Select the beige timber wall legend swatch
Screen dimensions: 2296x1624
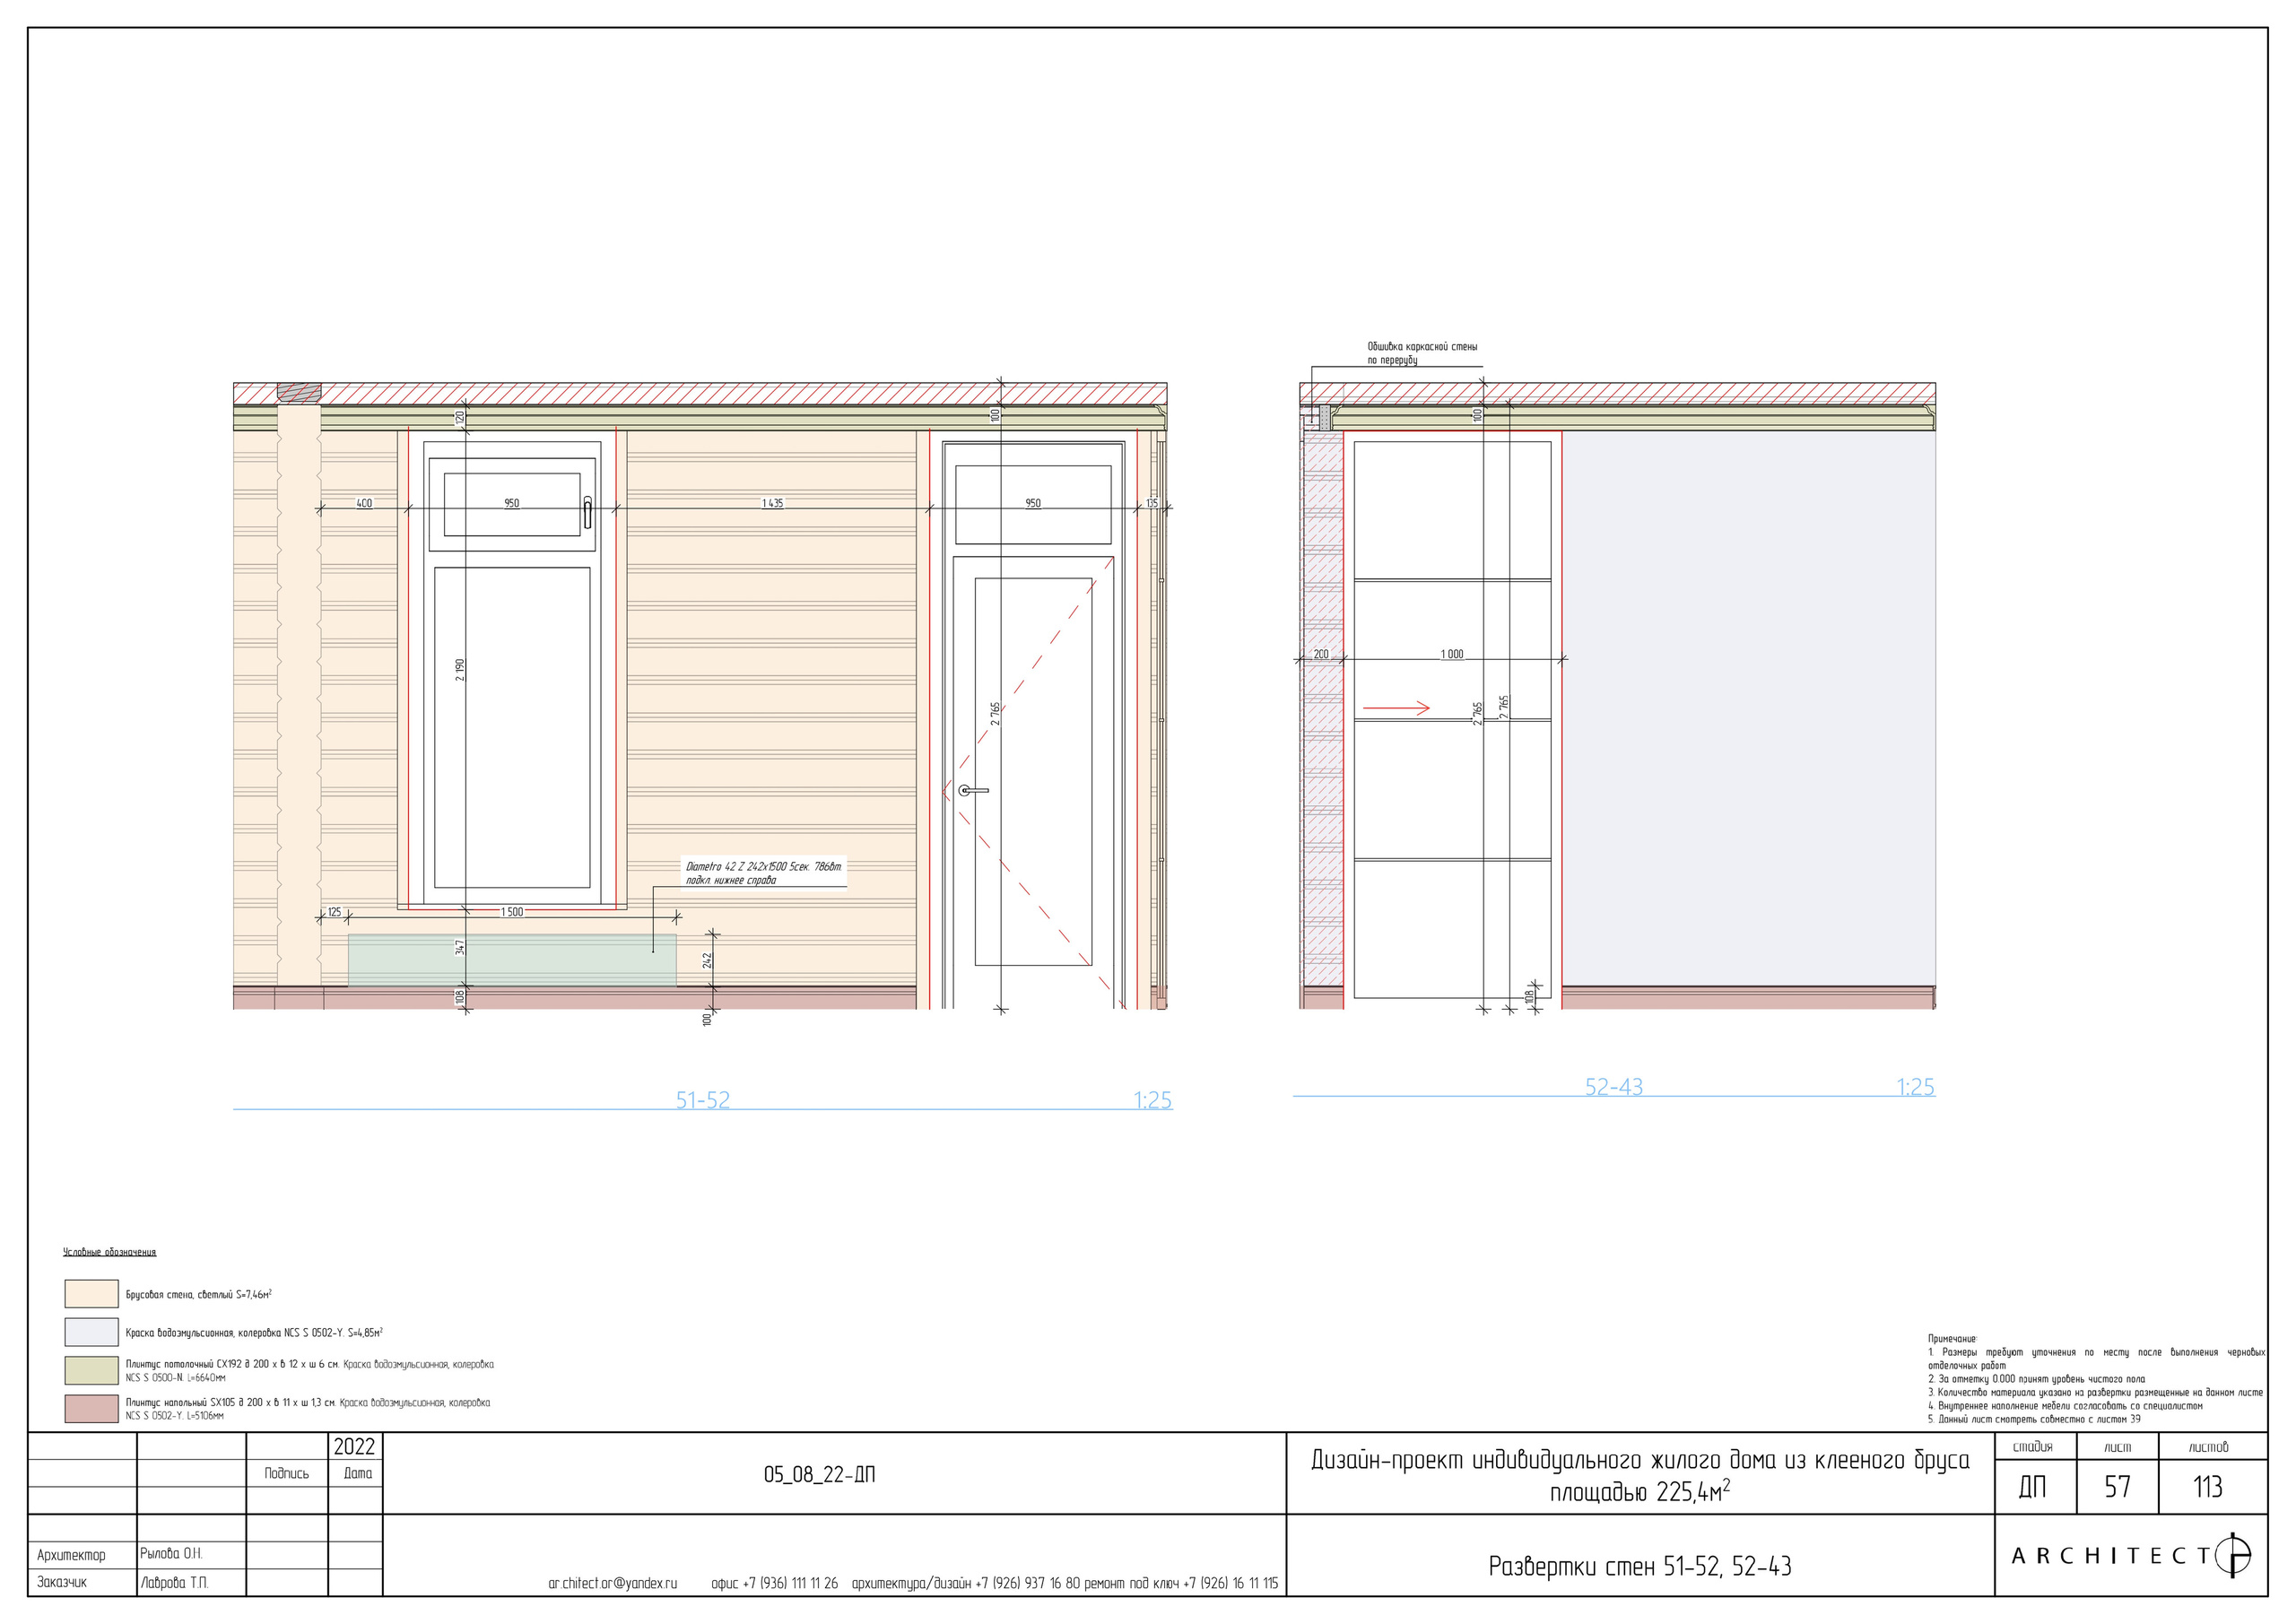(x=91, y=1293)
